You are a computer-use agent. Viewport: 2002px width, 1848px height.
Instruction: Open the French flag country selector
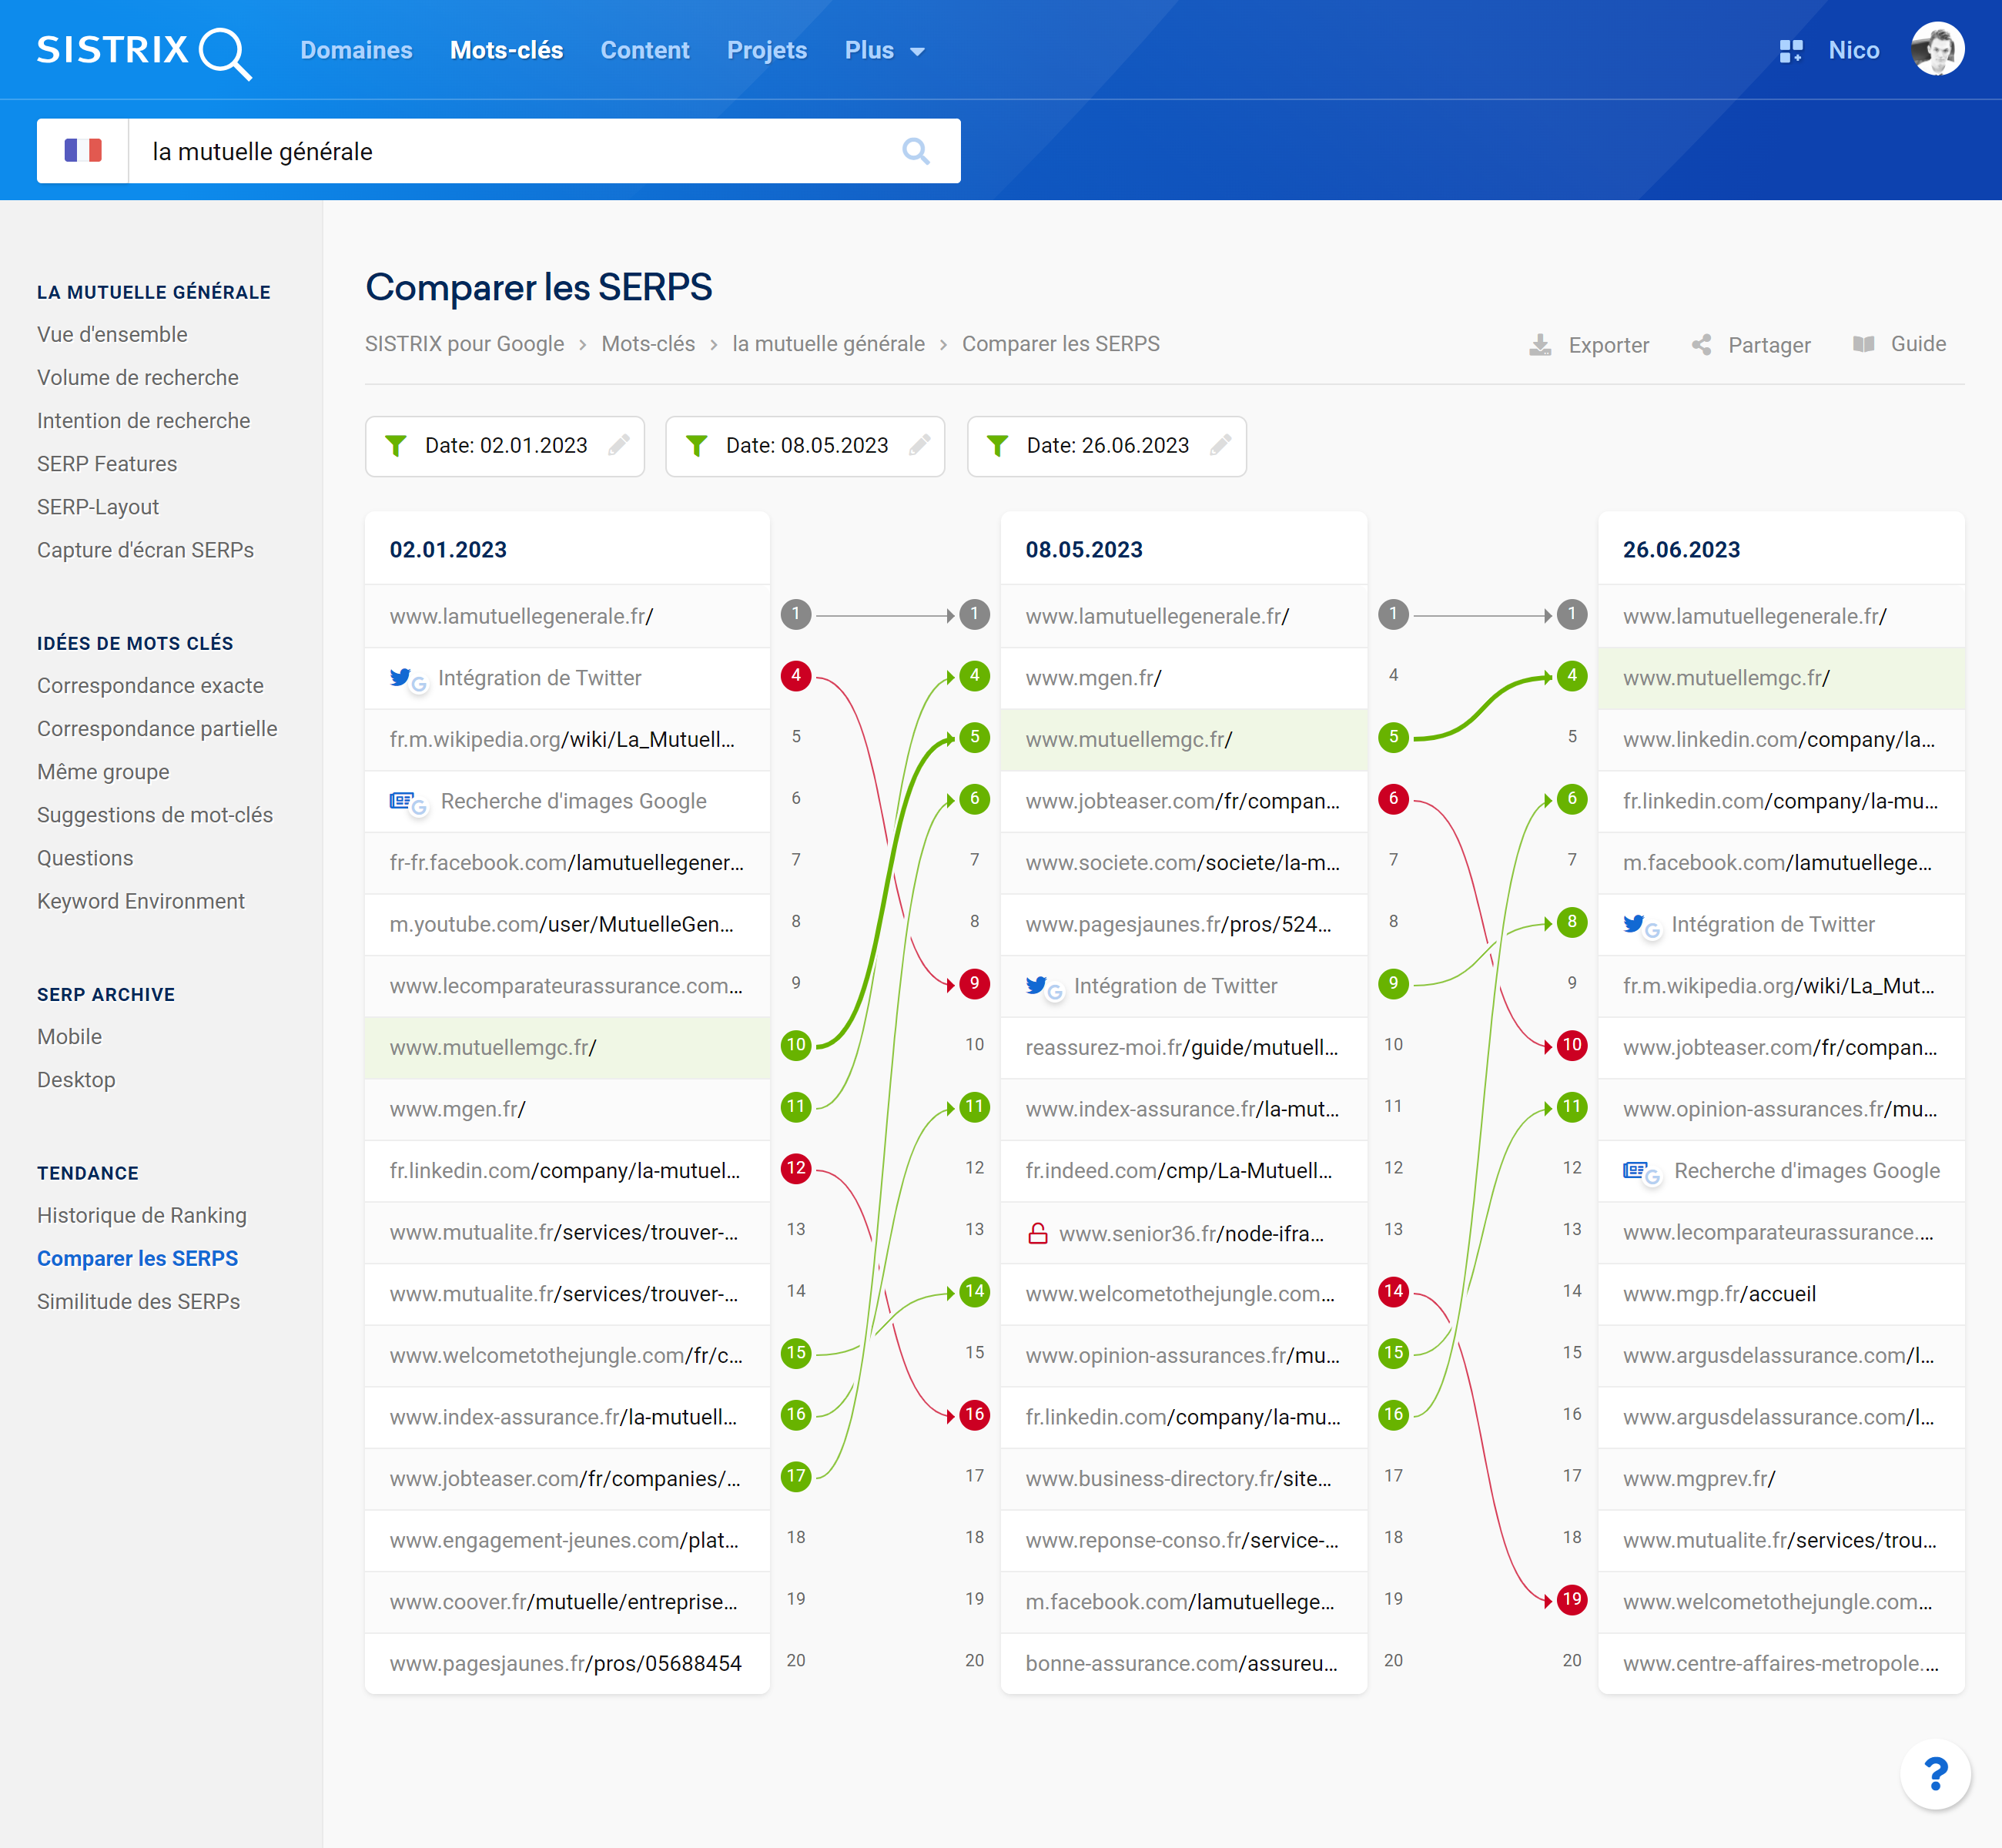point(83,151)
